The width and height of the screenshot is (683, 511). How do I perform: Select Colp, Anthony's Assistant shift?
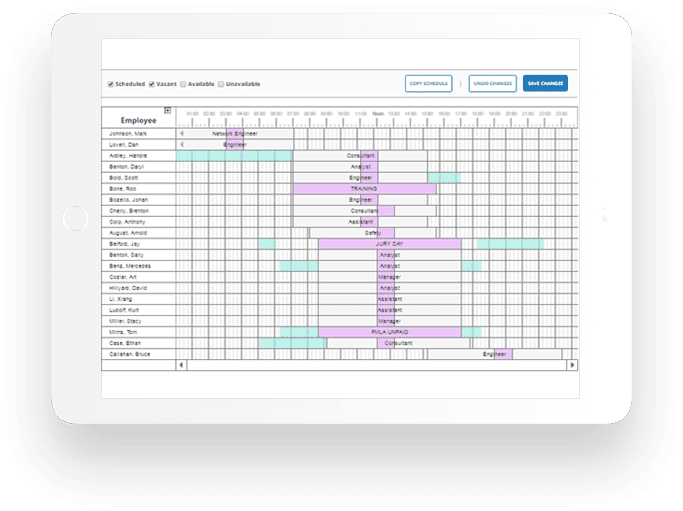[x=360, y=222]
